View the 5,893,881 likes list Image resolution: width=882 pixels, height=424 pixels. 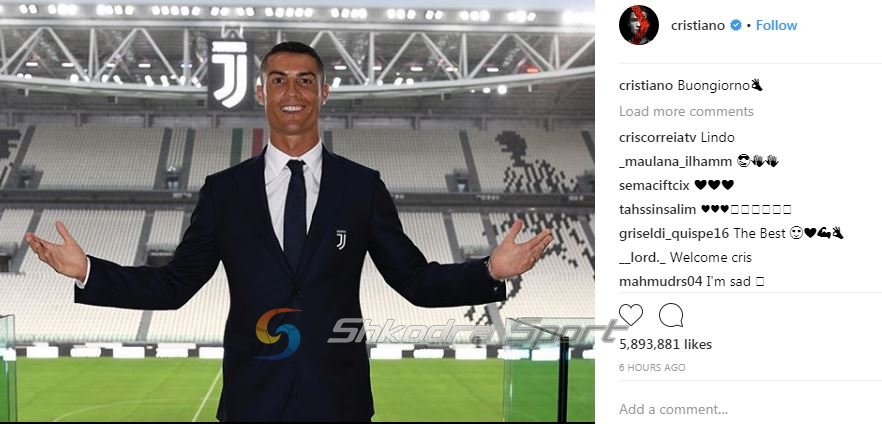pyautogui.click(x=665, y=344)
